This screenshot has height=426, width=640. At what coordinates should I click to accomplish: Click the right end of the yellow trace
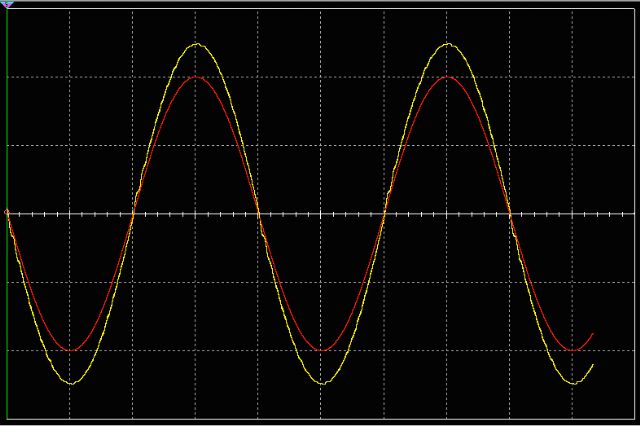[x=593, y=365]
